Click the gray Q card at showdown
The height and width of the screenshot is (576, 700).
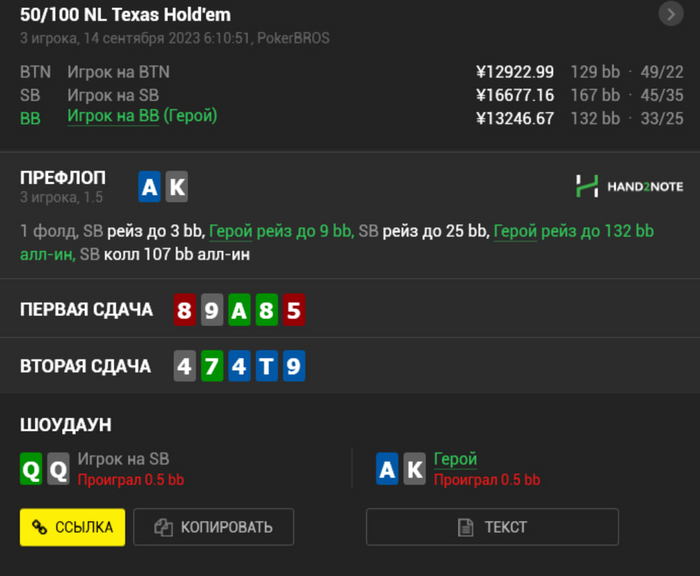[58, 469]
